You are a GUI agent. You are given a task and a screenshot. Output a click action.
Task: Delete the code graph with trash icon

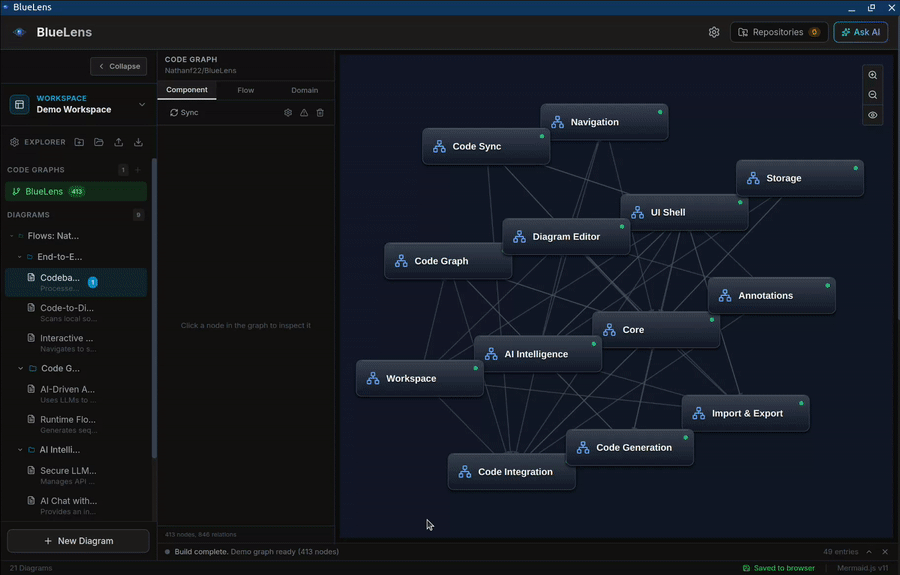click(x=320, y=113)
